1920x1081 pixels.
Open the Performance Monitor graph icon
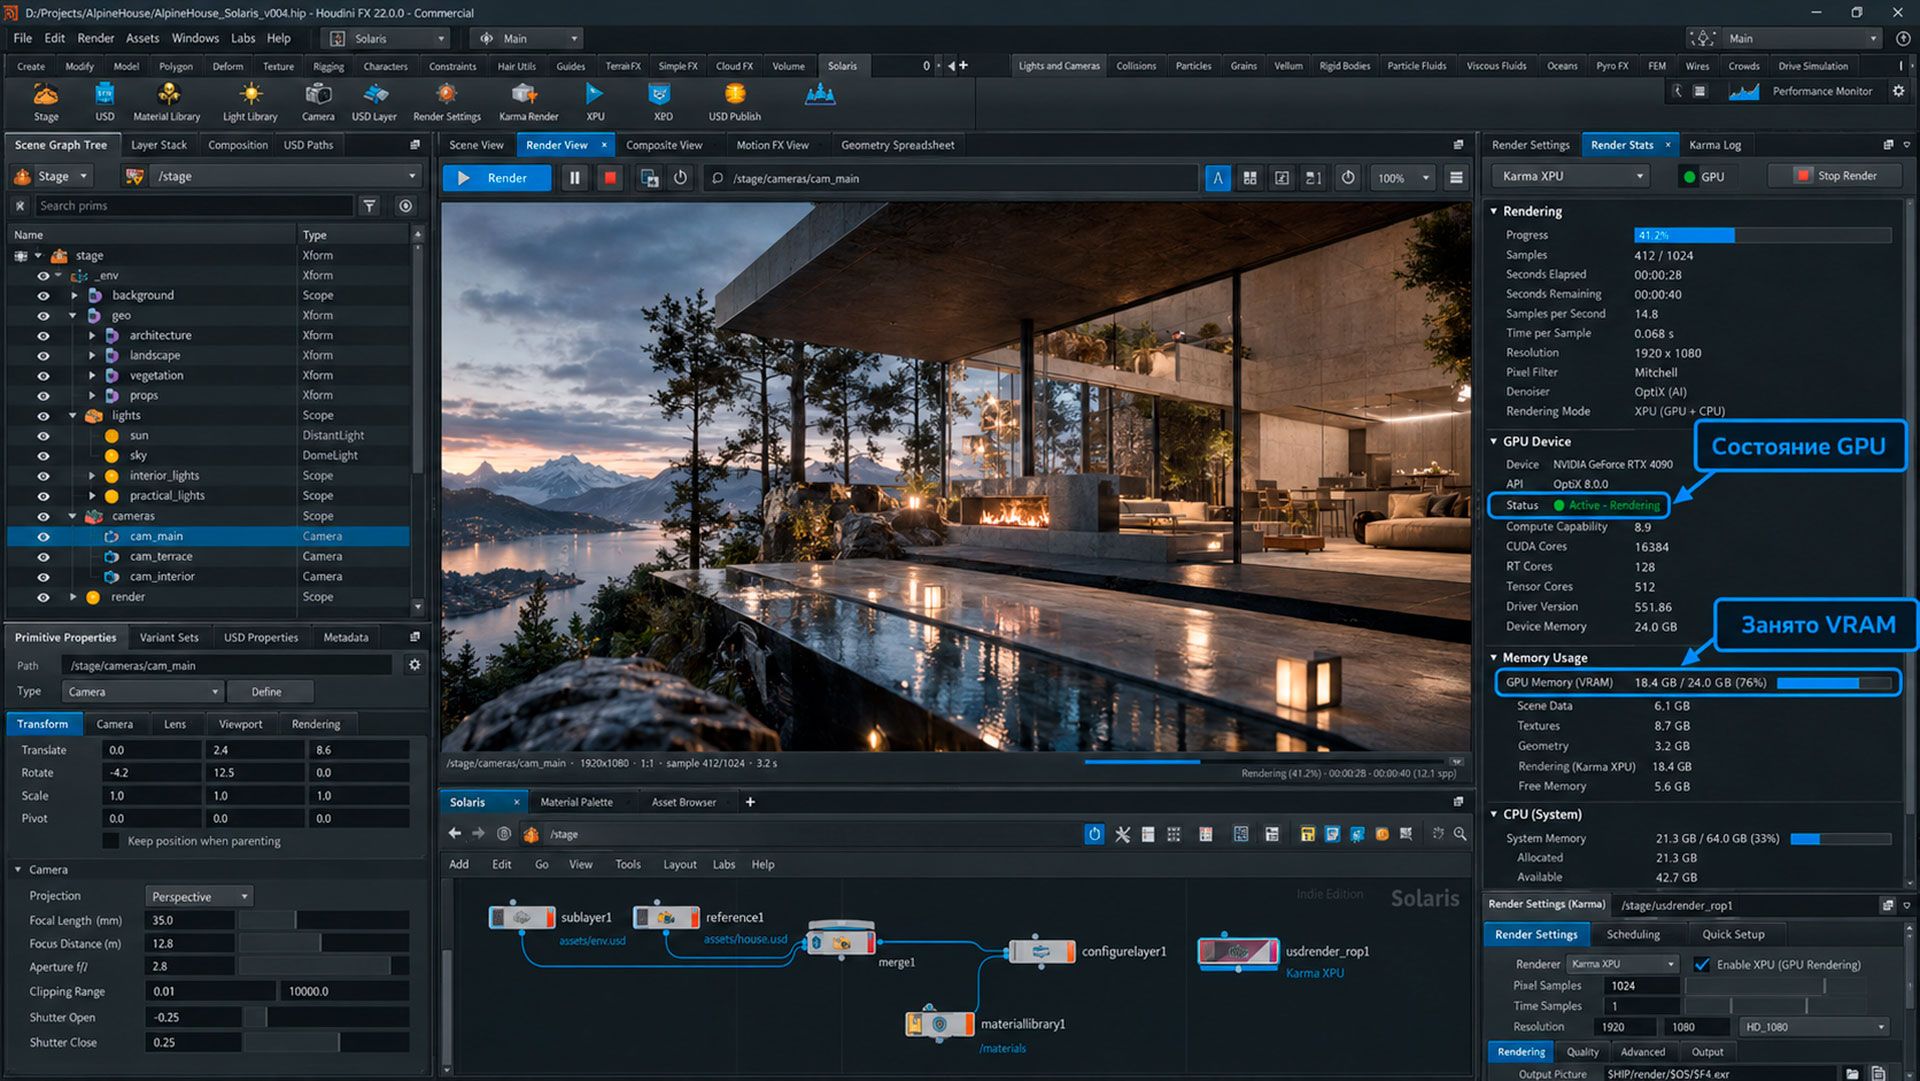pyautogui.click(x=1744, y=91)
